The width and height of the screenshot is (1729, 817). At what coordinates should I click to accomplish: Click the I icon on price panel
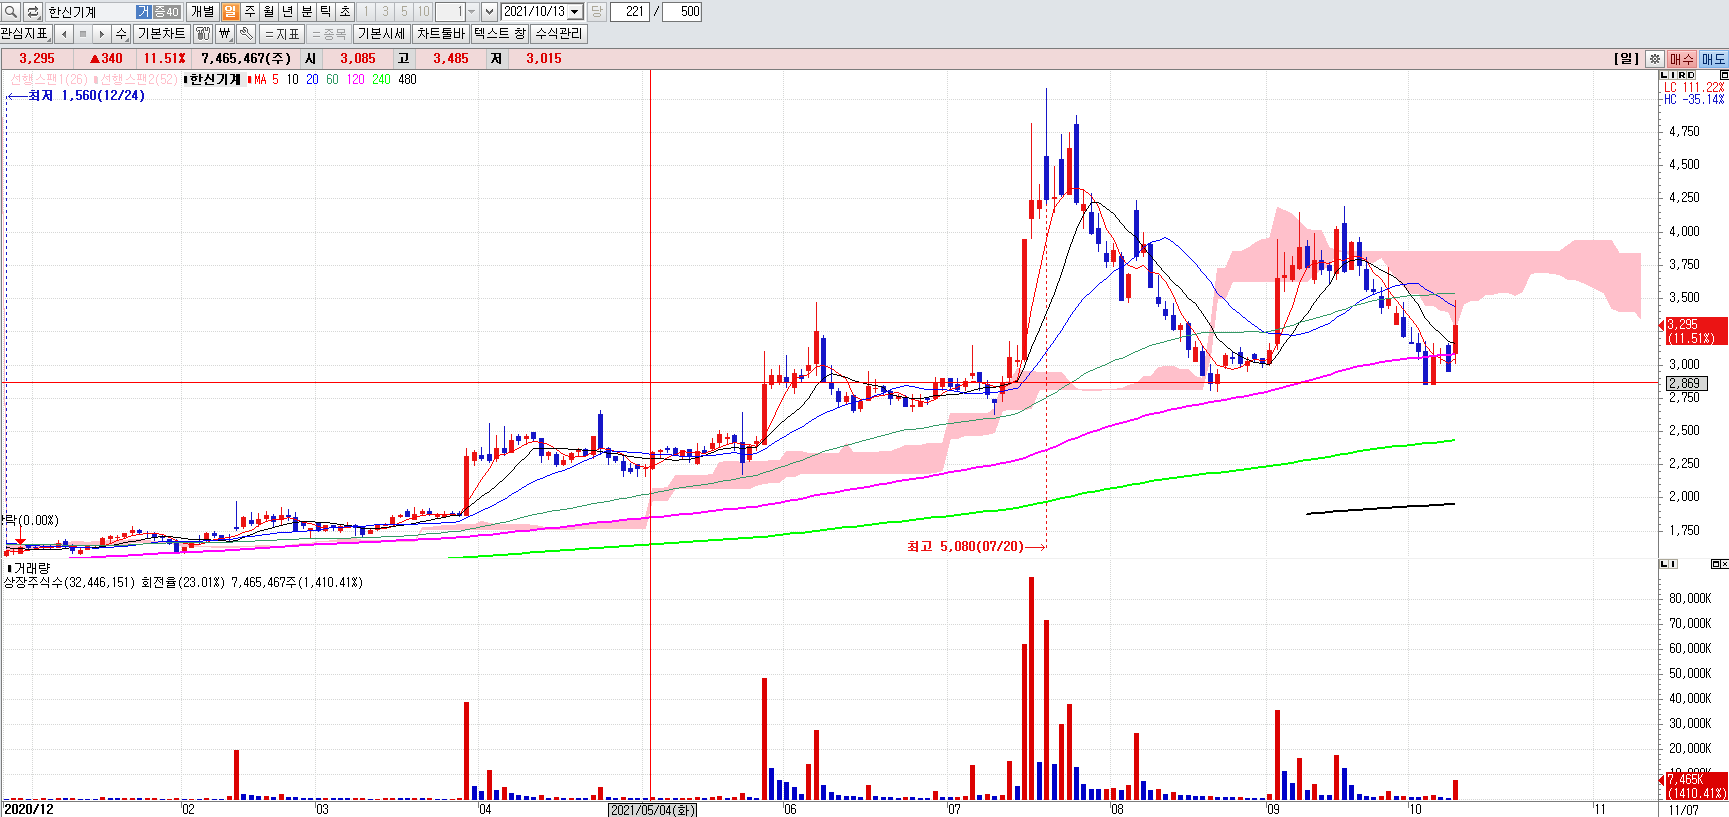click(1673, 75)
